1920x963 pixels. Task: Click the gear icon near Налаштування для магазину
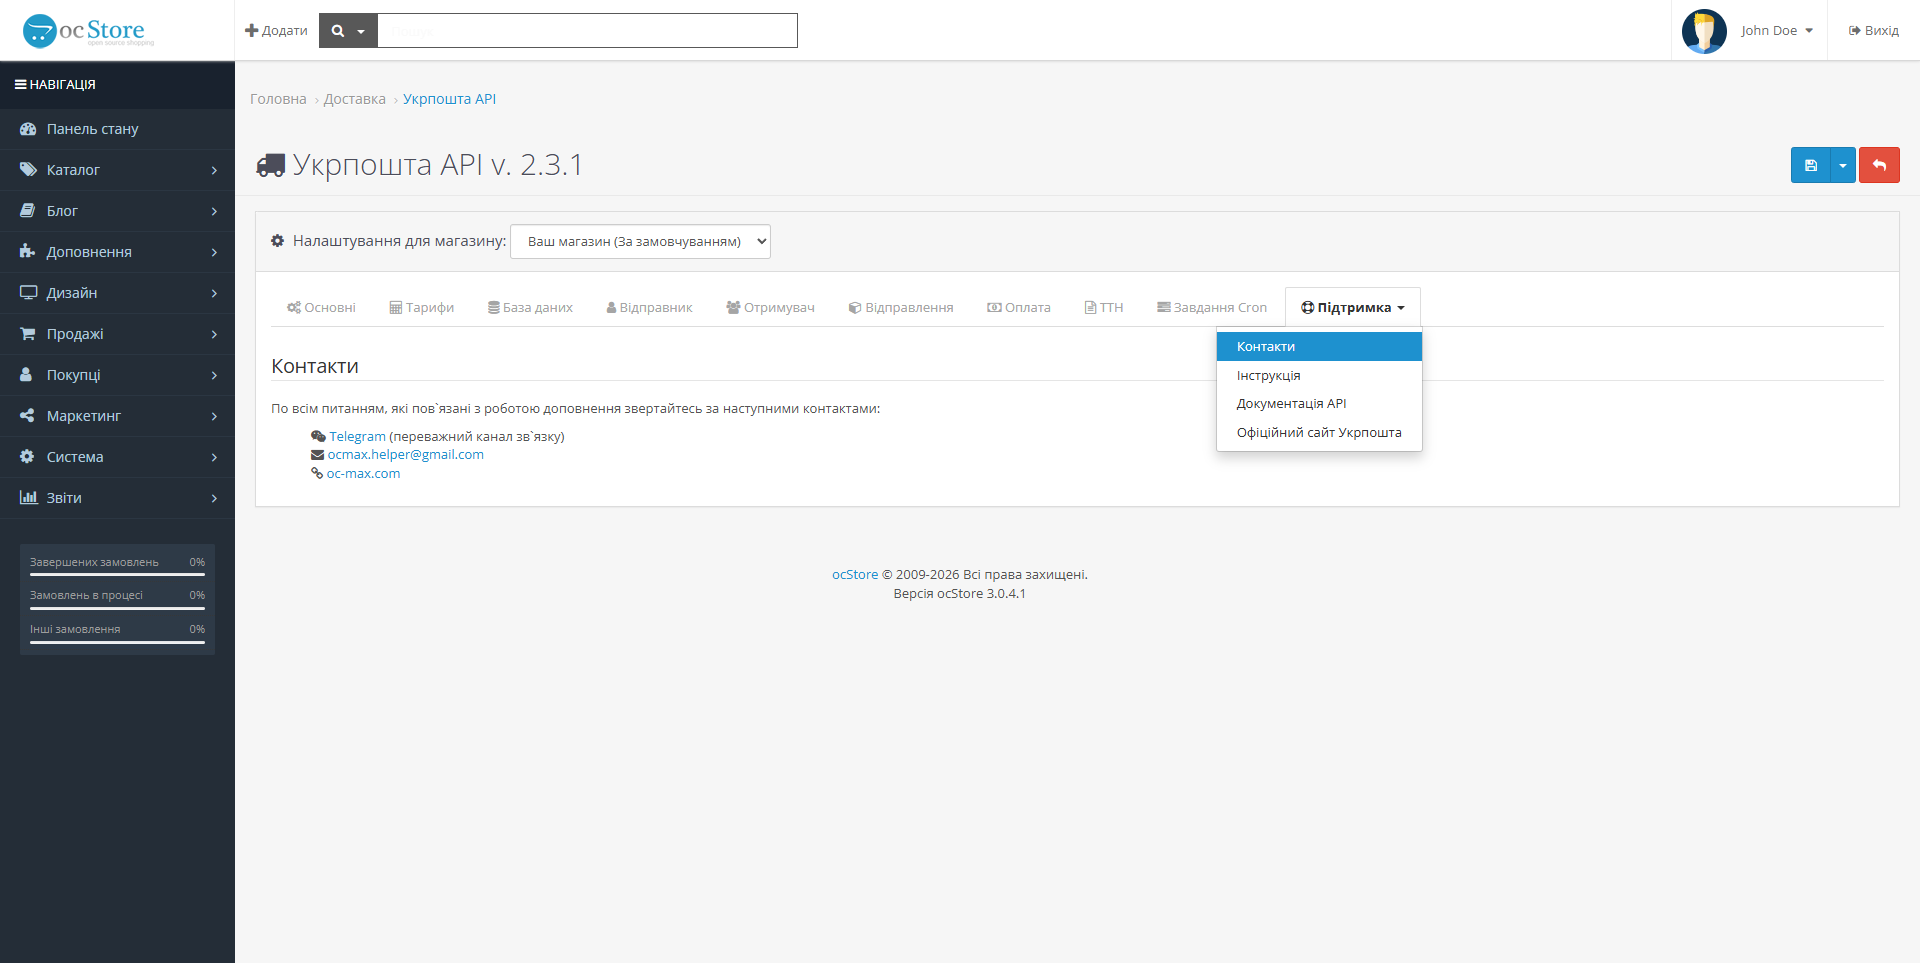(278, 241)
